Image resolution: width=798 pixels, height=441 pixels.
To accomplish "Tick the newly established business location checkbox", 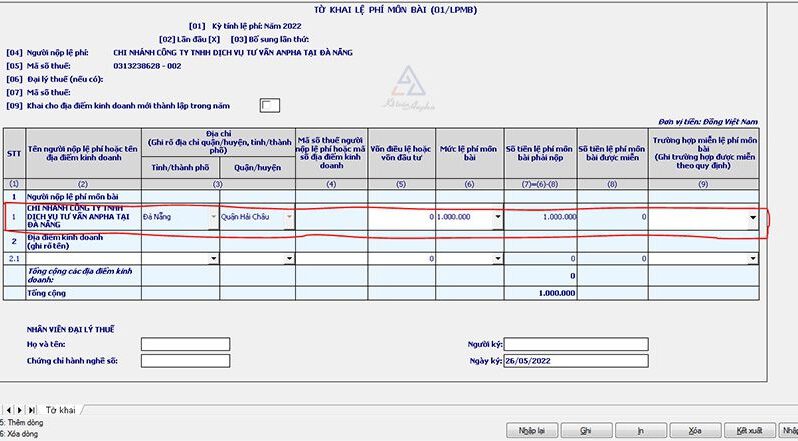I will pyautogui.click(x=269, y=105).
